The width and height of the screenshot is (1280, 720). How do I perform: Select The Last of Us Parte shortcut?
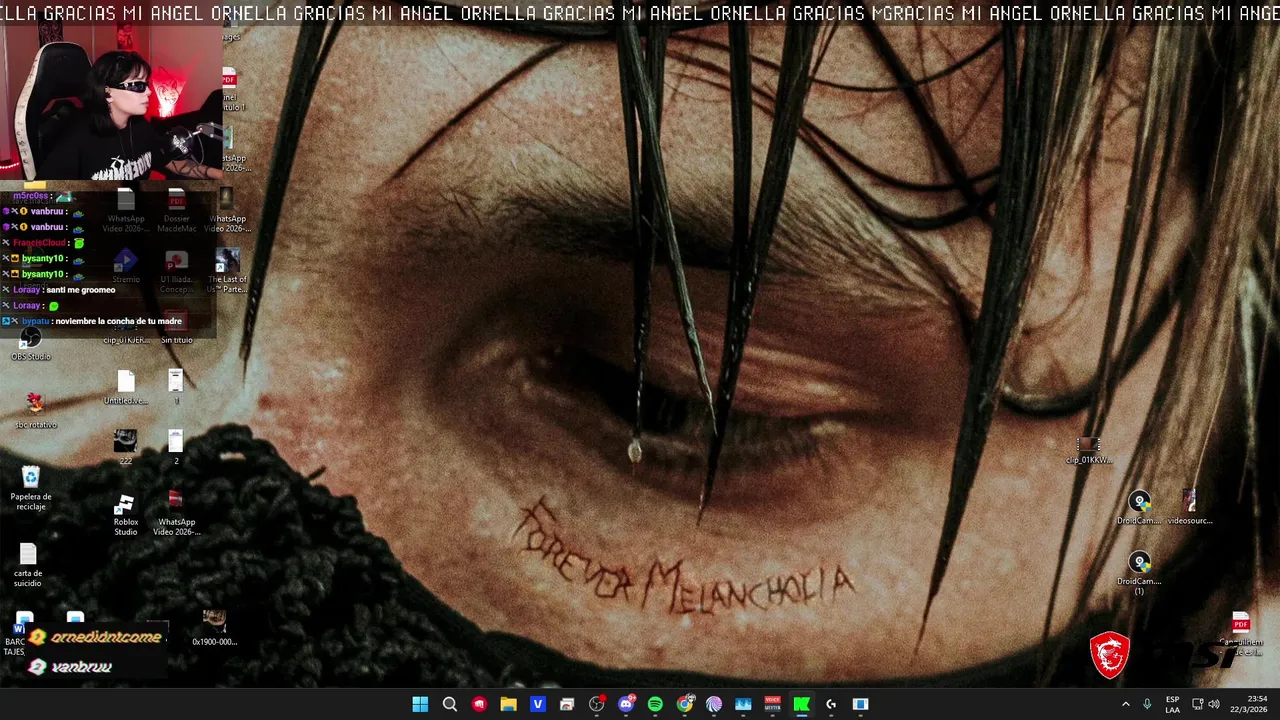click(227, 271)
